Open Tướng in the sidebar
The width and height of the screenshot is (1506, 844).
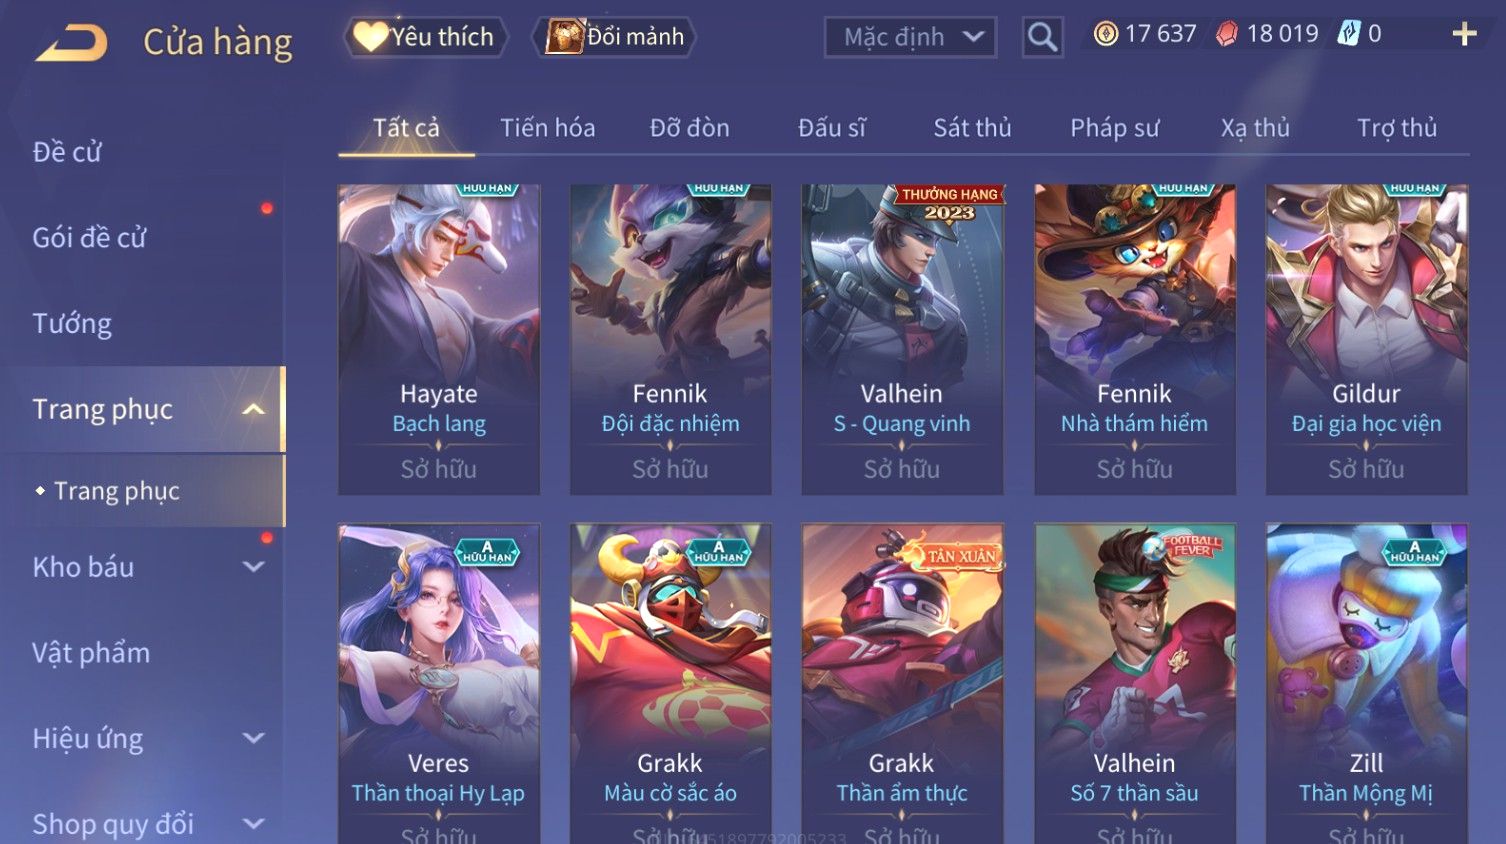(72, 324)
